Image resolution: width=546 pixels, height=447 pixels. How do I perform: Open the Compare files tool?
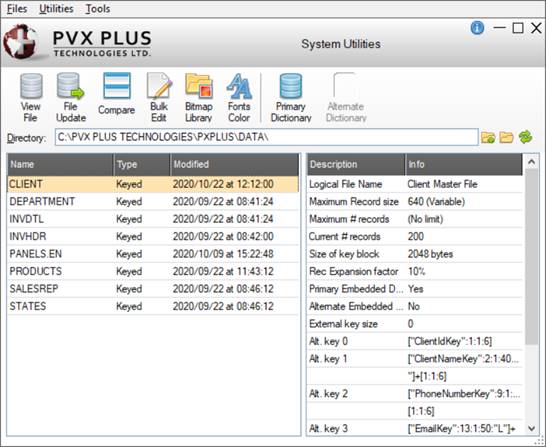tap(116, 94)
